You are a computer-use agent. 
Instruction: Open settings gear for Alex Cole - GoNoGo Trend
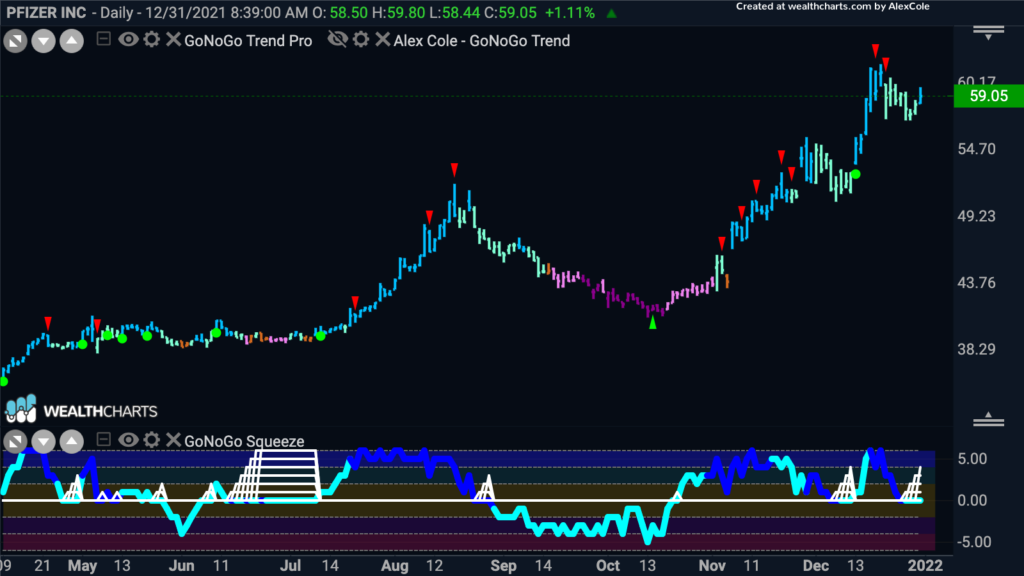point(361,39)
